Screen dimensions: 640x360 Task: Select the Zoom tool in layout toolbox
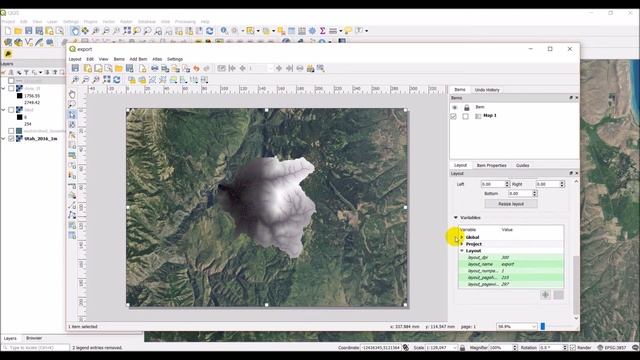pos(72,104)
